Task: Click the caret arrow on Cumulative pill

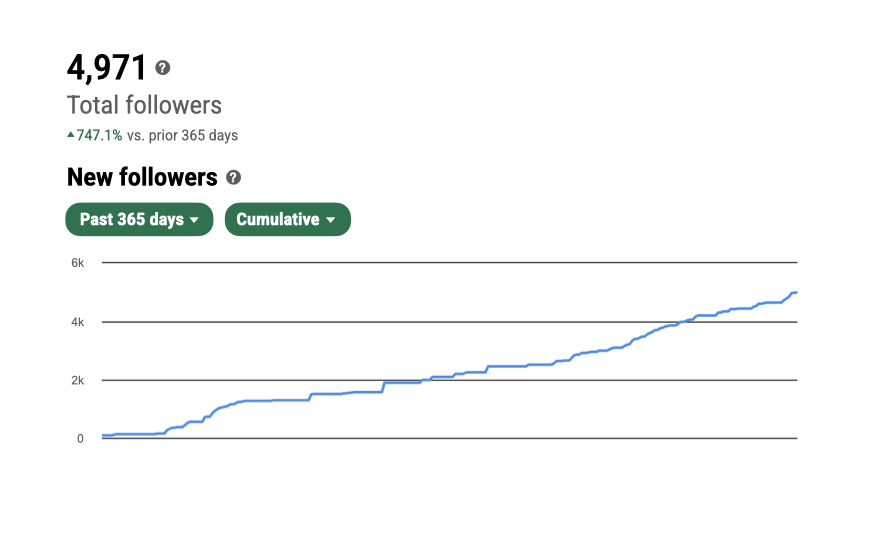Action: coord(331,220)
